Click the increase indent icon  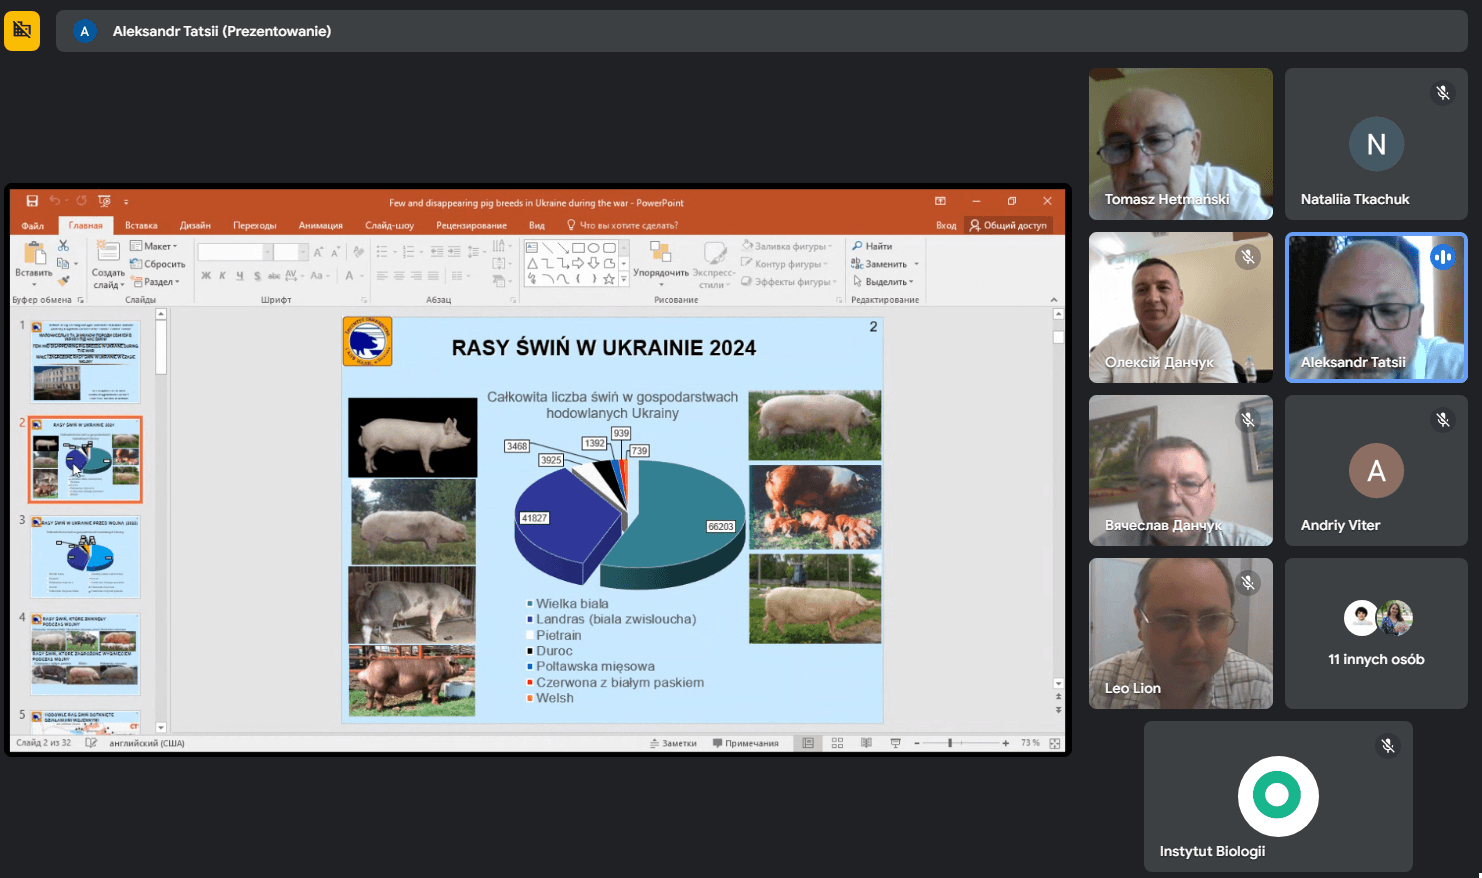pyautogui.click(x=454, y=251)
